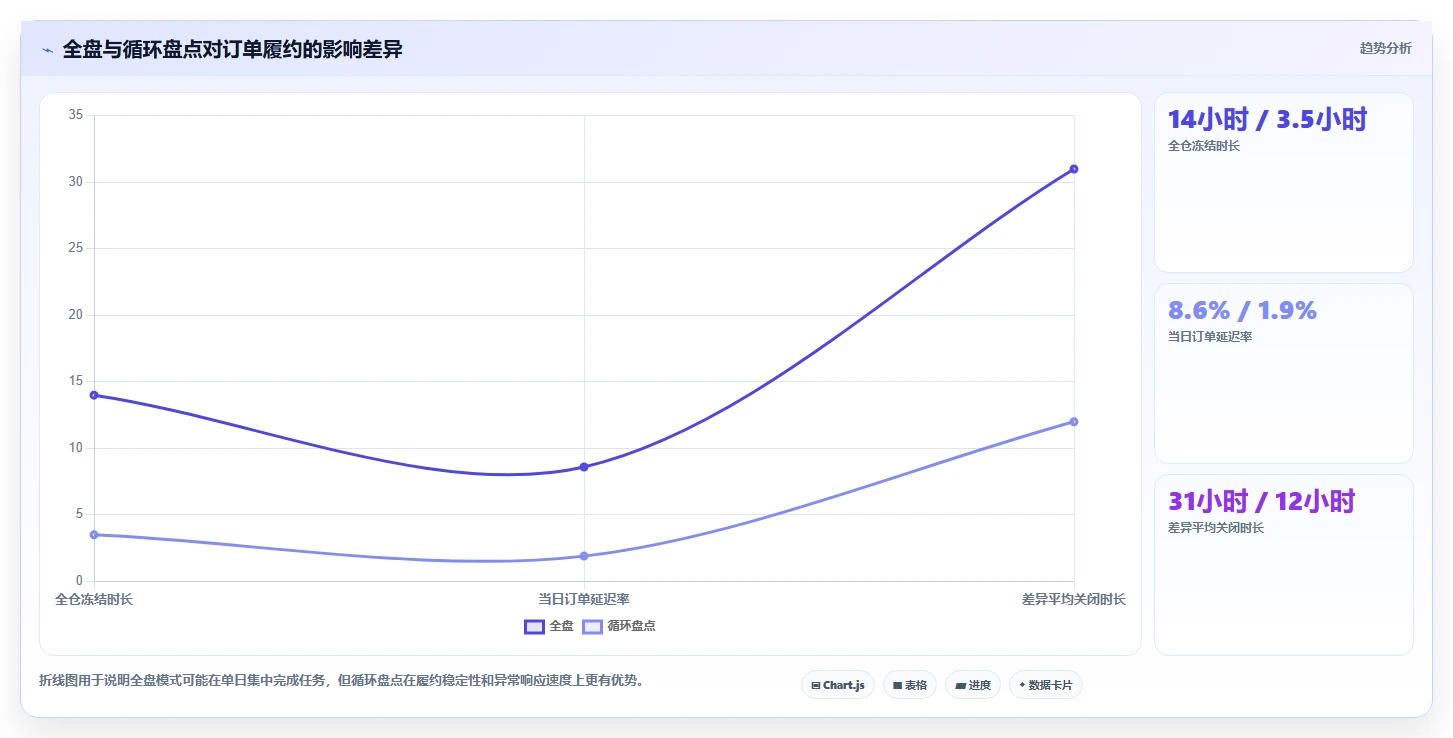Click the y-axis value 0

click(79, 581)
